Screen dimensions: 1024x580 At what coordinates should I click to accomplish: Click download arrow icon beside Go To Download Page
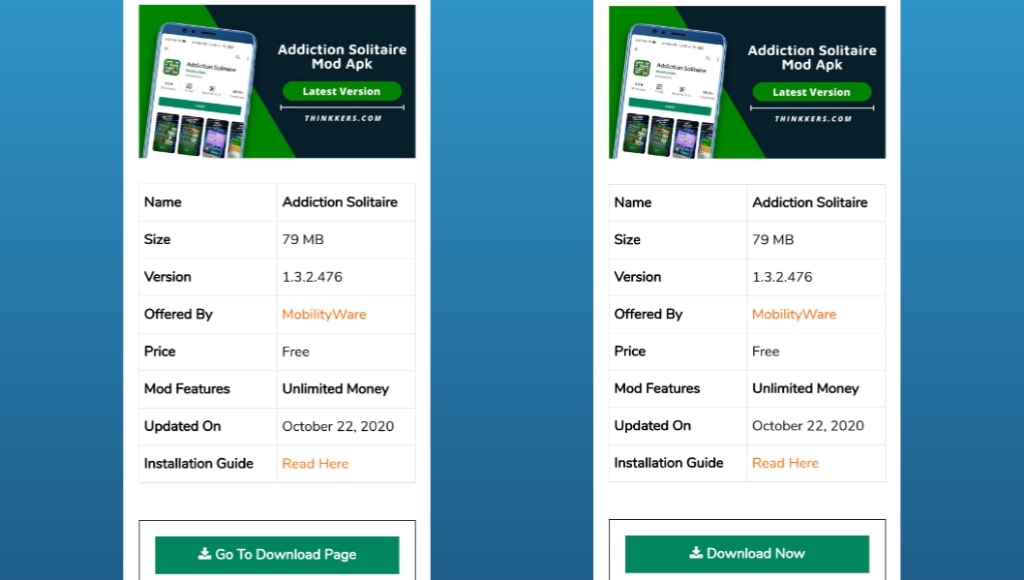(205, 554)
